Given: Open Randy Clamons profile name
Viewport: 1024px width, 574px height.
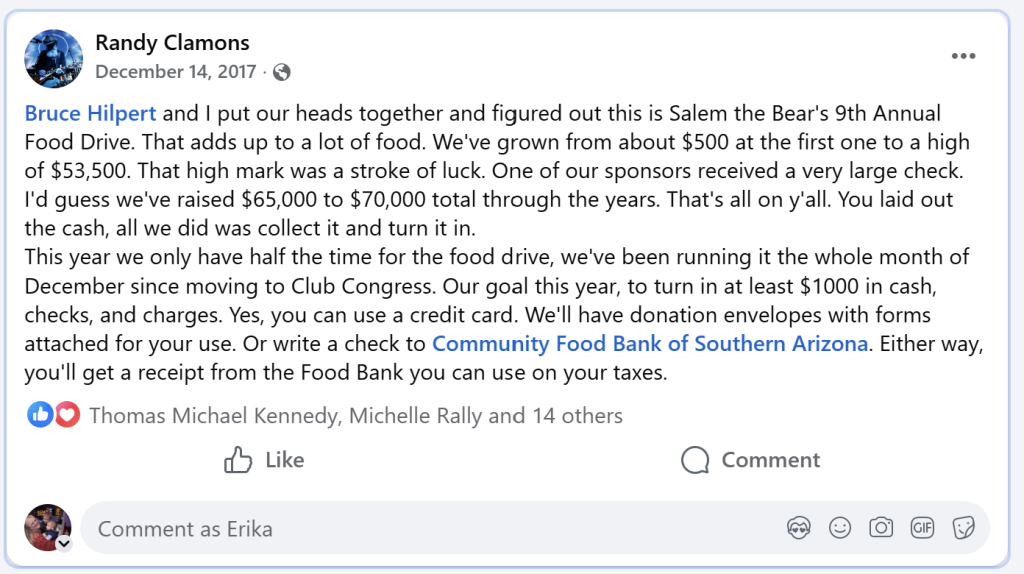Looking at the screenshot, I should (172, 42).
